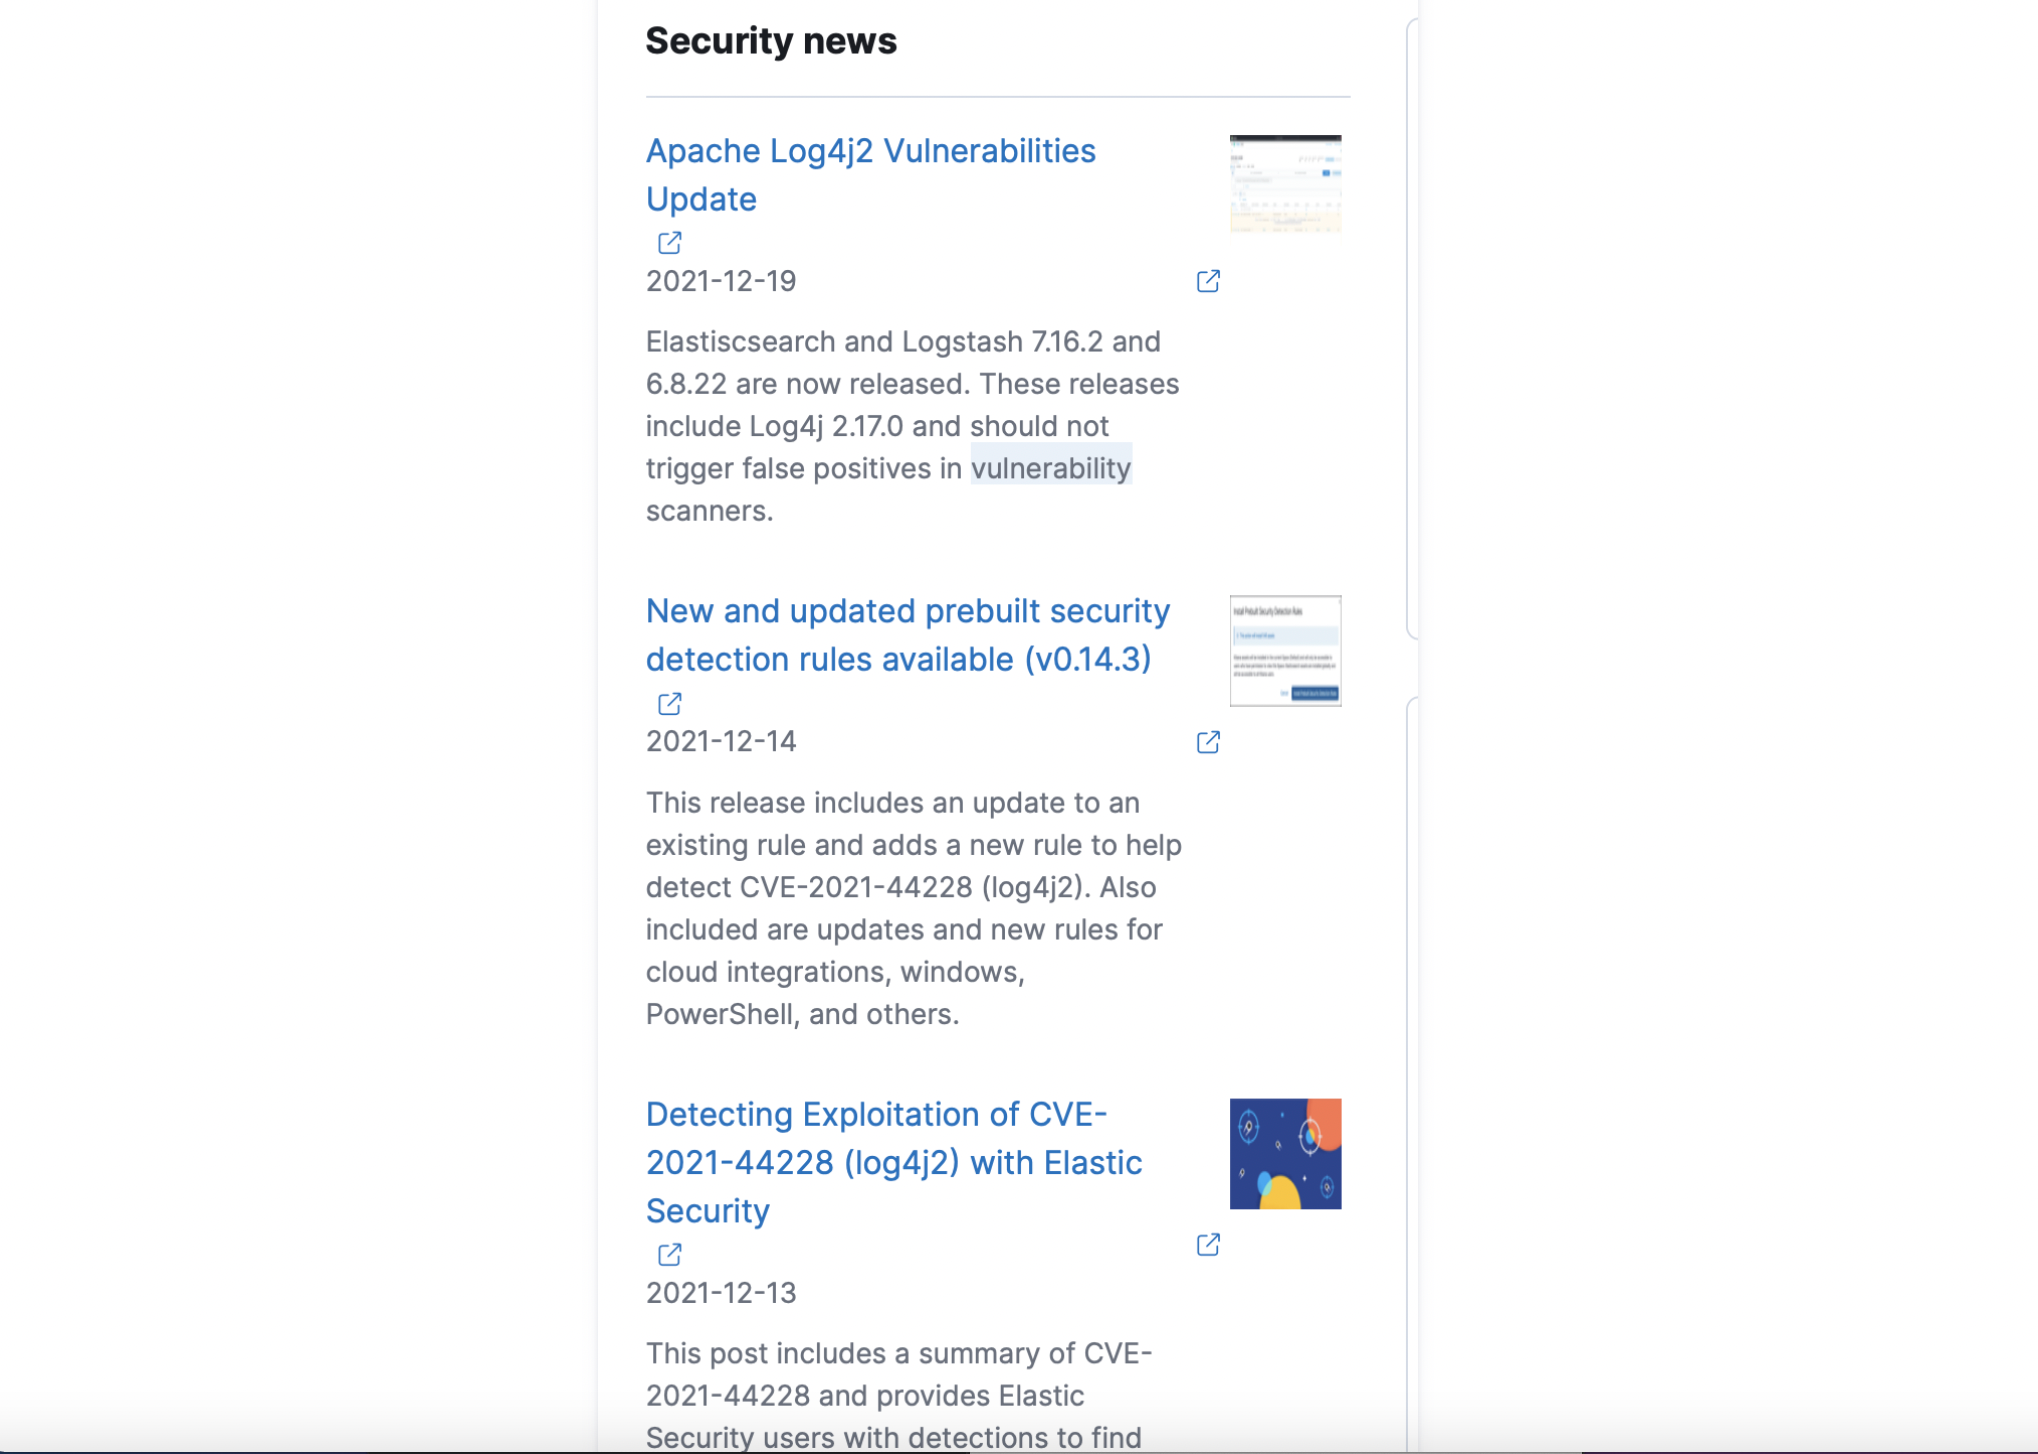This screenshot has height=1454, width=2038.
Task: Click external-link icon beside the 2021-12-14 date
Action: [x=1208, y=742]
